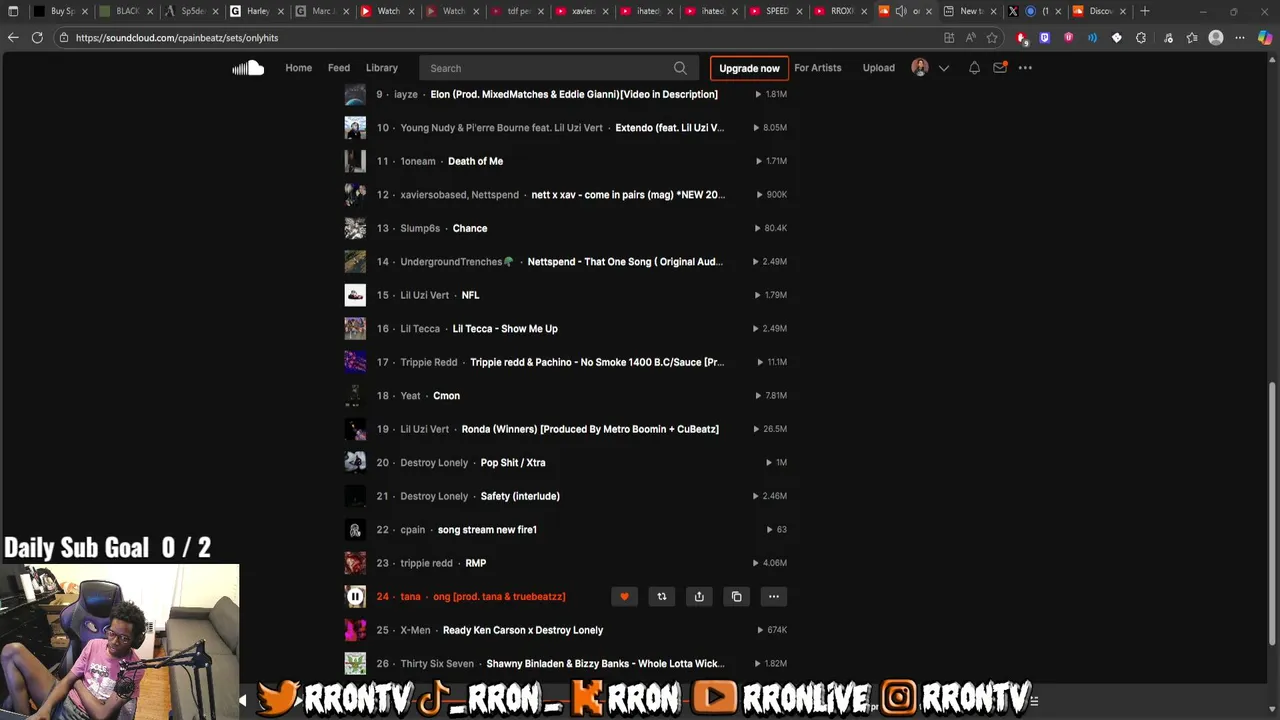The image size is (1280, 720).
Task: Share the currently playing track 24
Action: click(x=699, y=597)
